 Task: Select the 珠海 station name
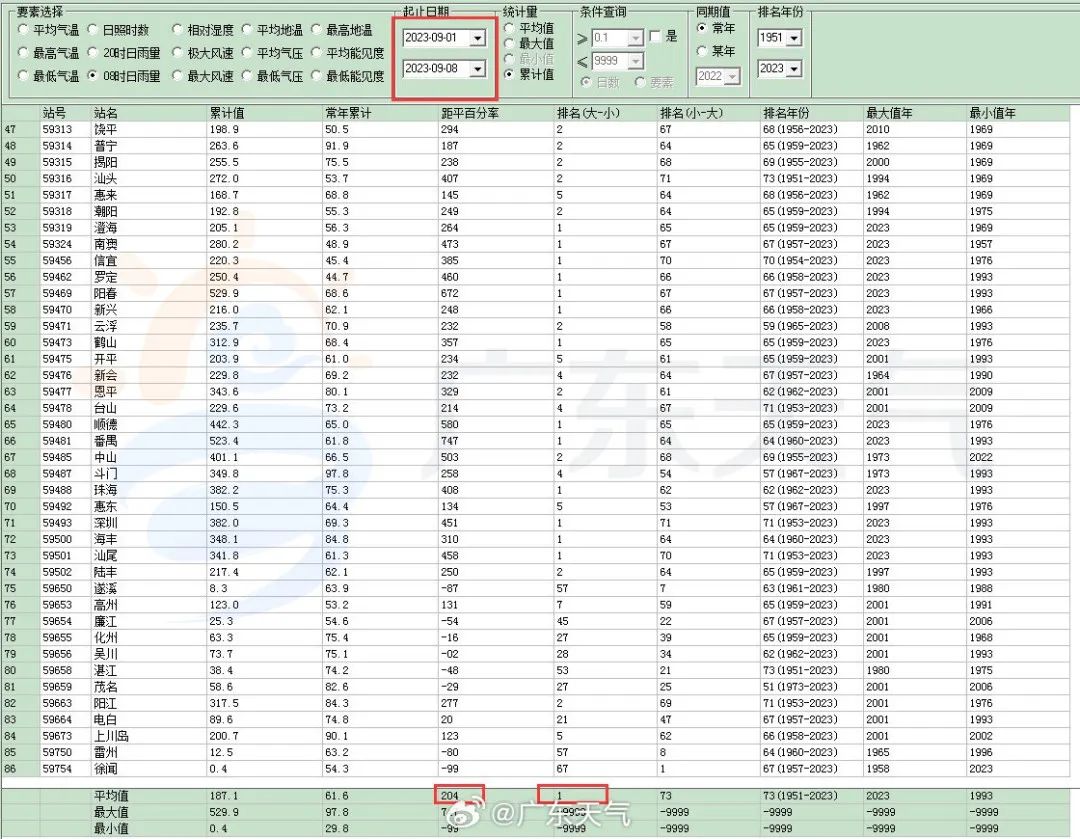pyautogui.click(x=105, y=490)
